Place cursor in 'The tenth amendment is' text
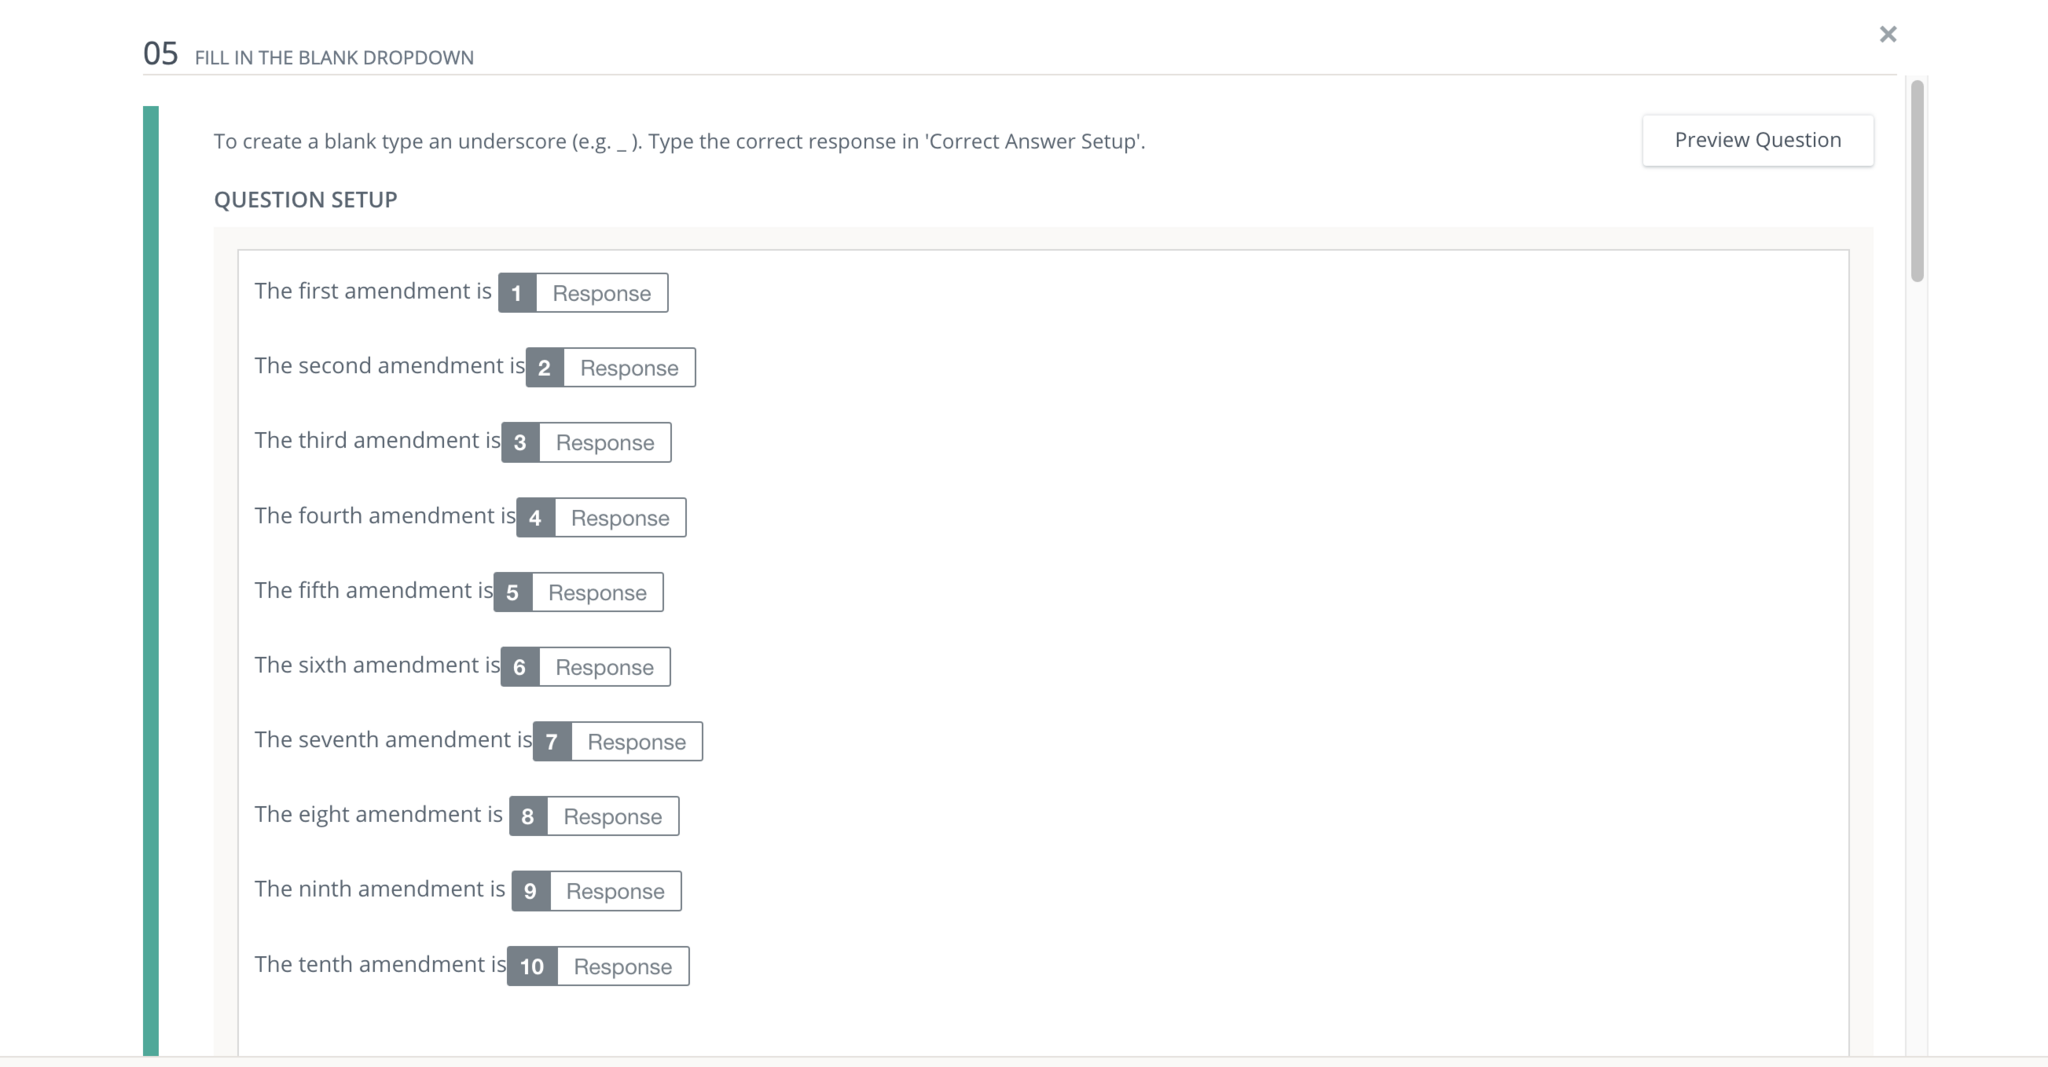The height and width of the screenshot is (1067, 2048). (x=379, y=964)
